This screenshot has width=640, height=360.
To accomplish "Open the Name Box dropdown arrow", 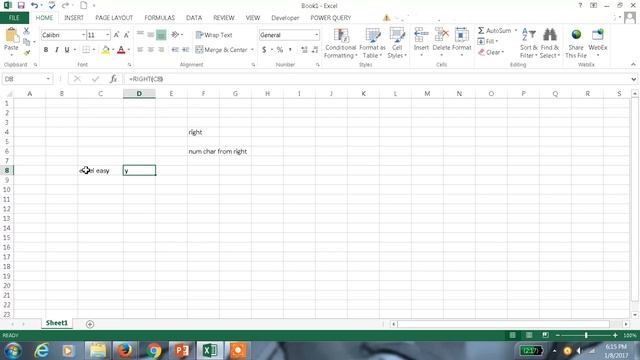I will pyautogui.click(x=48, y=79).
